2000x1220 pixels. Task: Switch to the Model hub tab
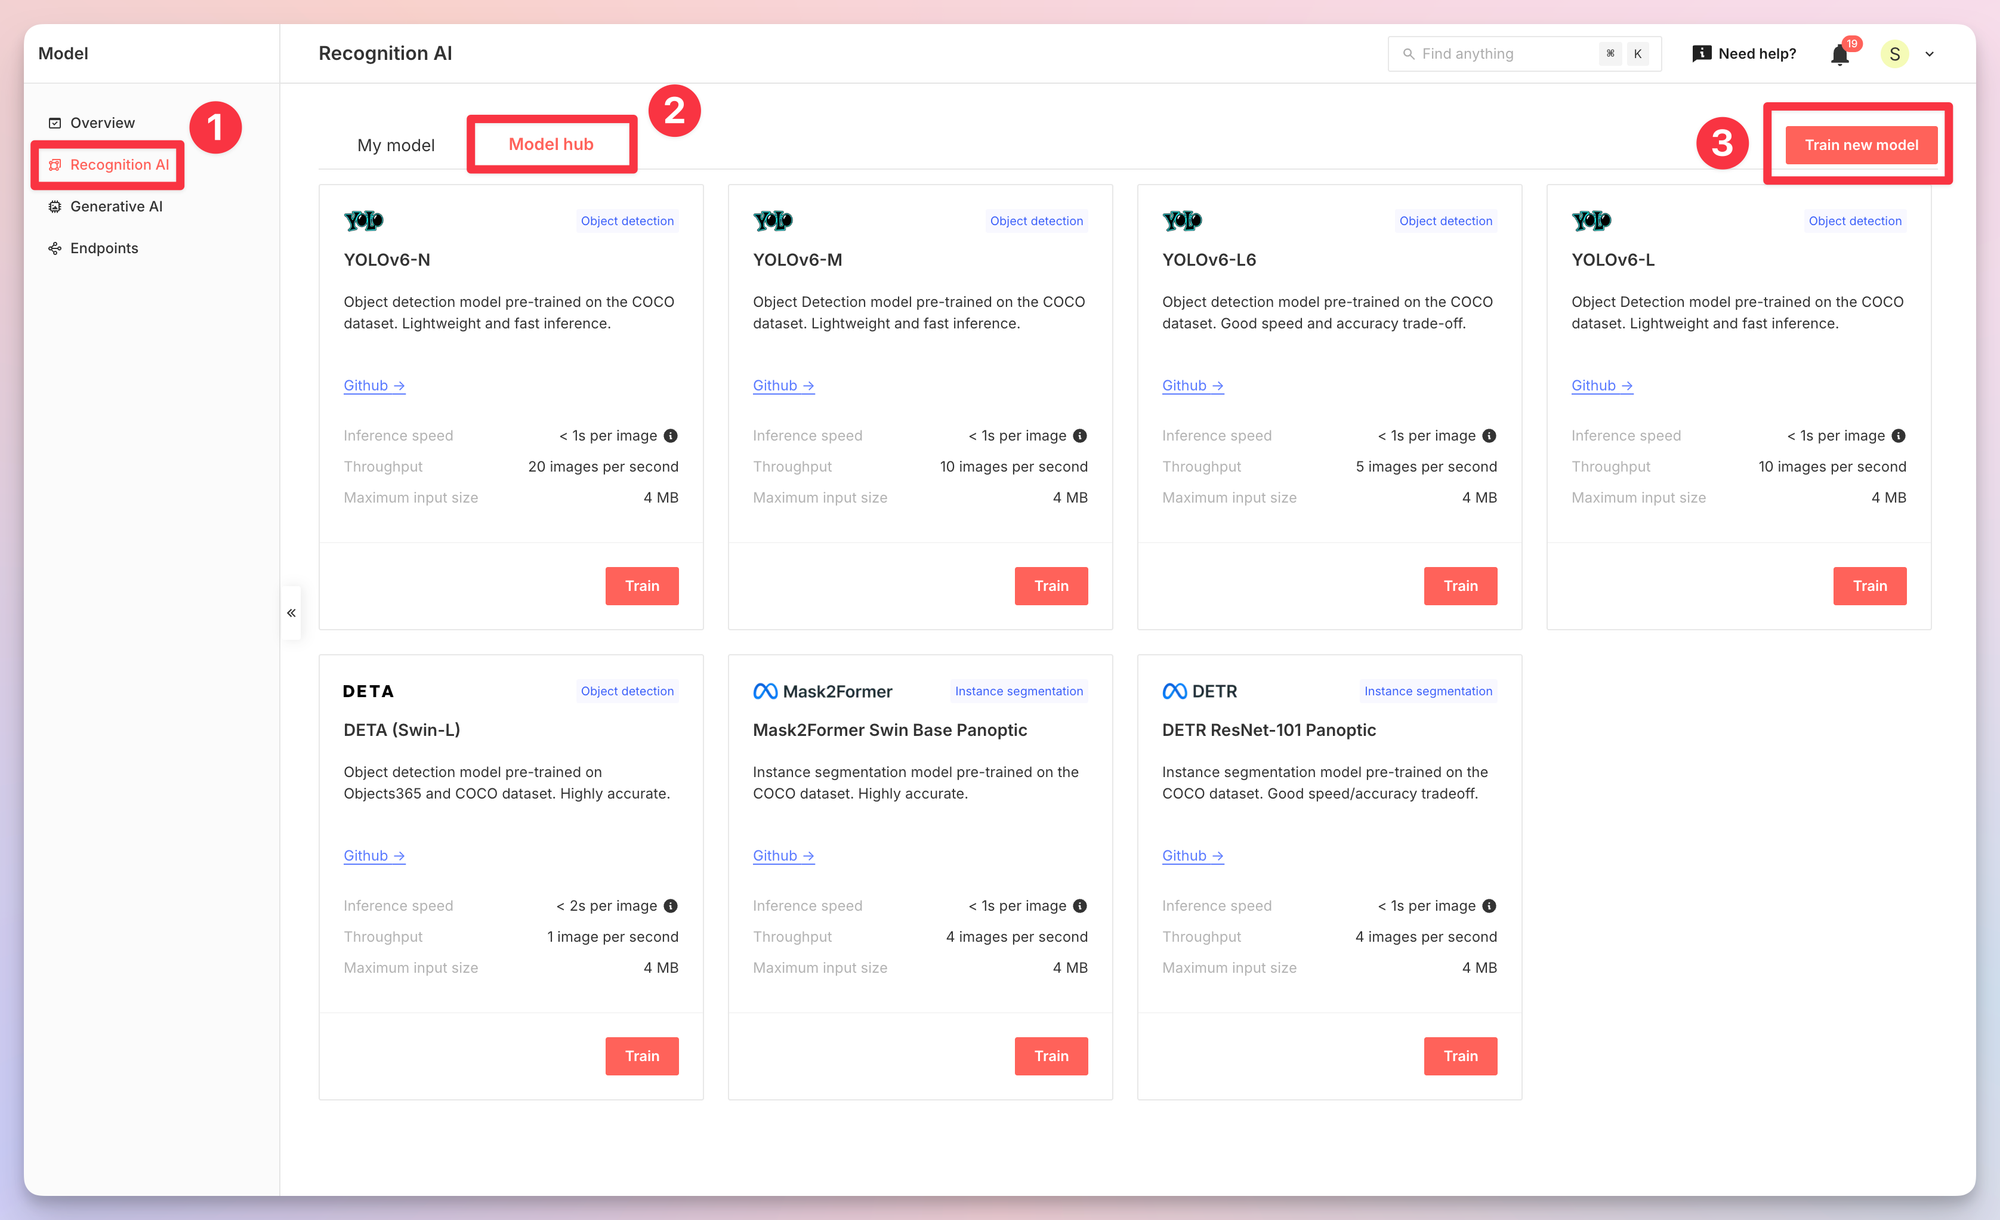point(551,144)
